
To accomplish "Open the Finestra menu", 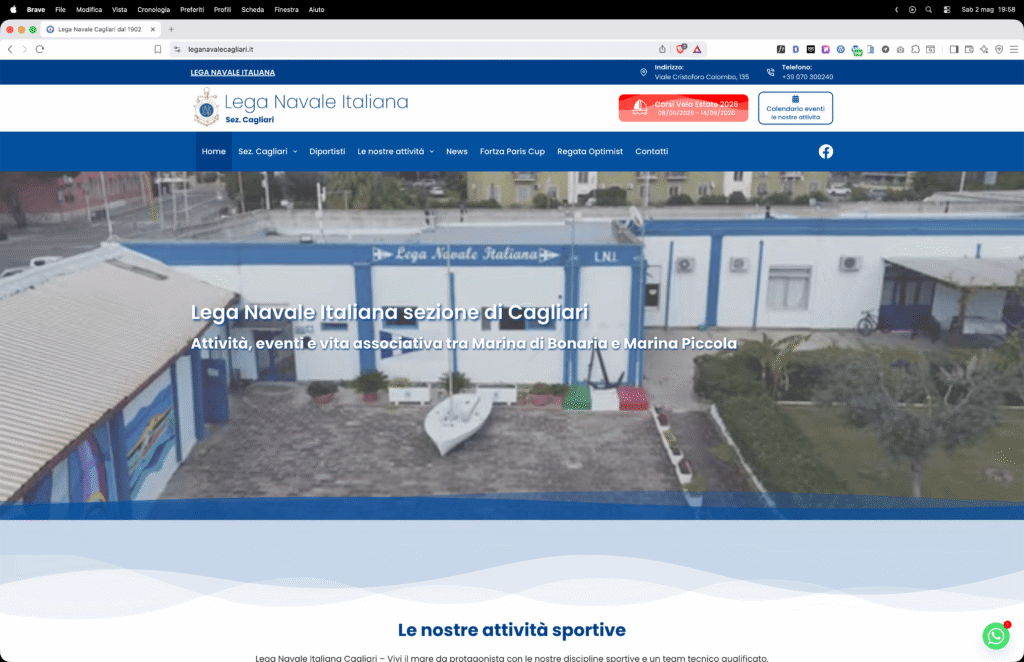I will click(x=286, y=10).
